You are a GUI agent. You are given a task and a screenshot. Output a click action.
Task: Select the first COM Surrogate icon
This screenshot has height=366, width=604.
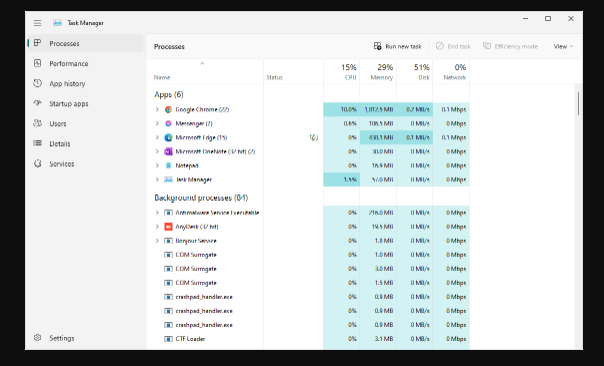point(168,255)
